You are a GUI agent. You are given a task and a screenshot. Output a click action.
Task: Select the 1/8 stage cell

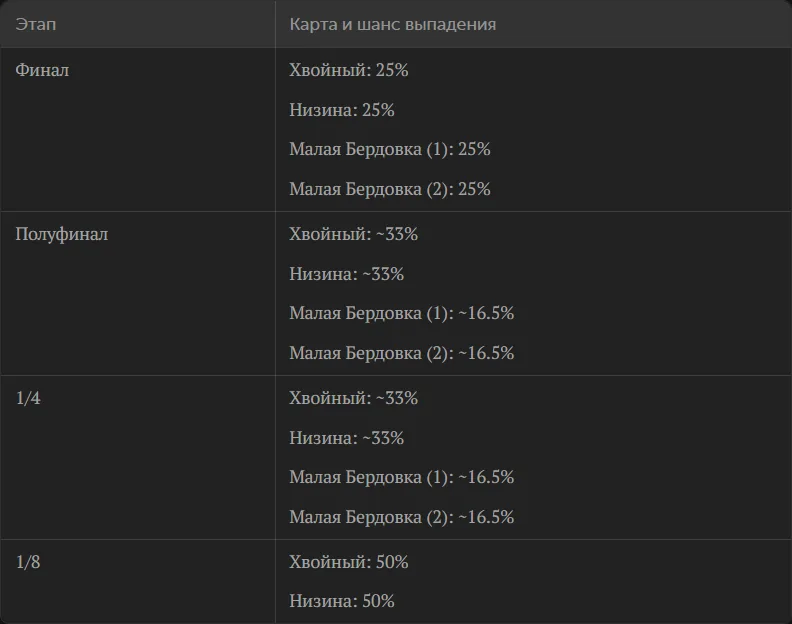pos(137,582)
